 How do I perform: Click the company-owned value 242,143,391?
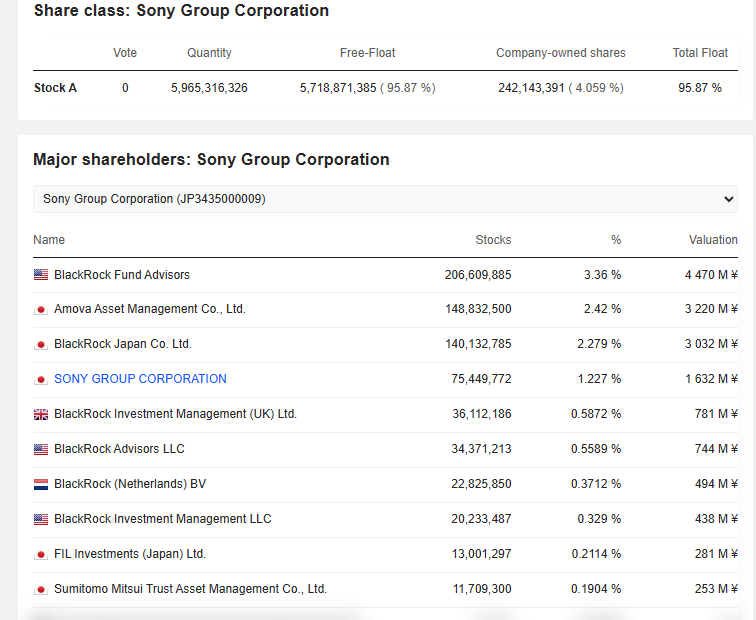[x=531, y=88]
